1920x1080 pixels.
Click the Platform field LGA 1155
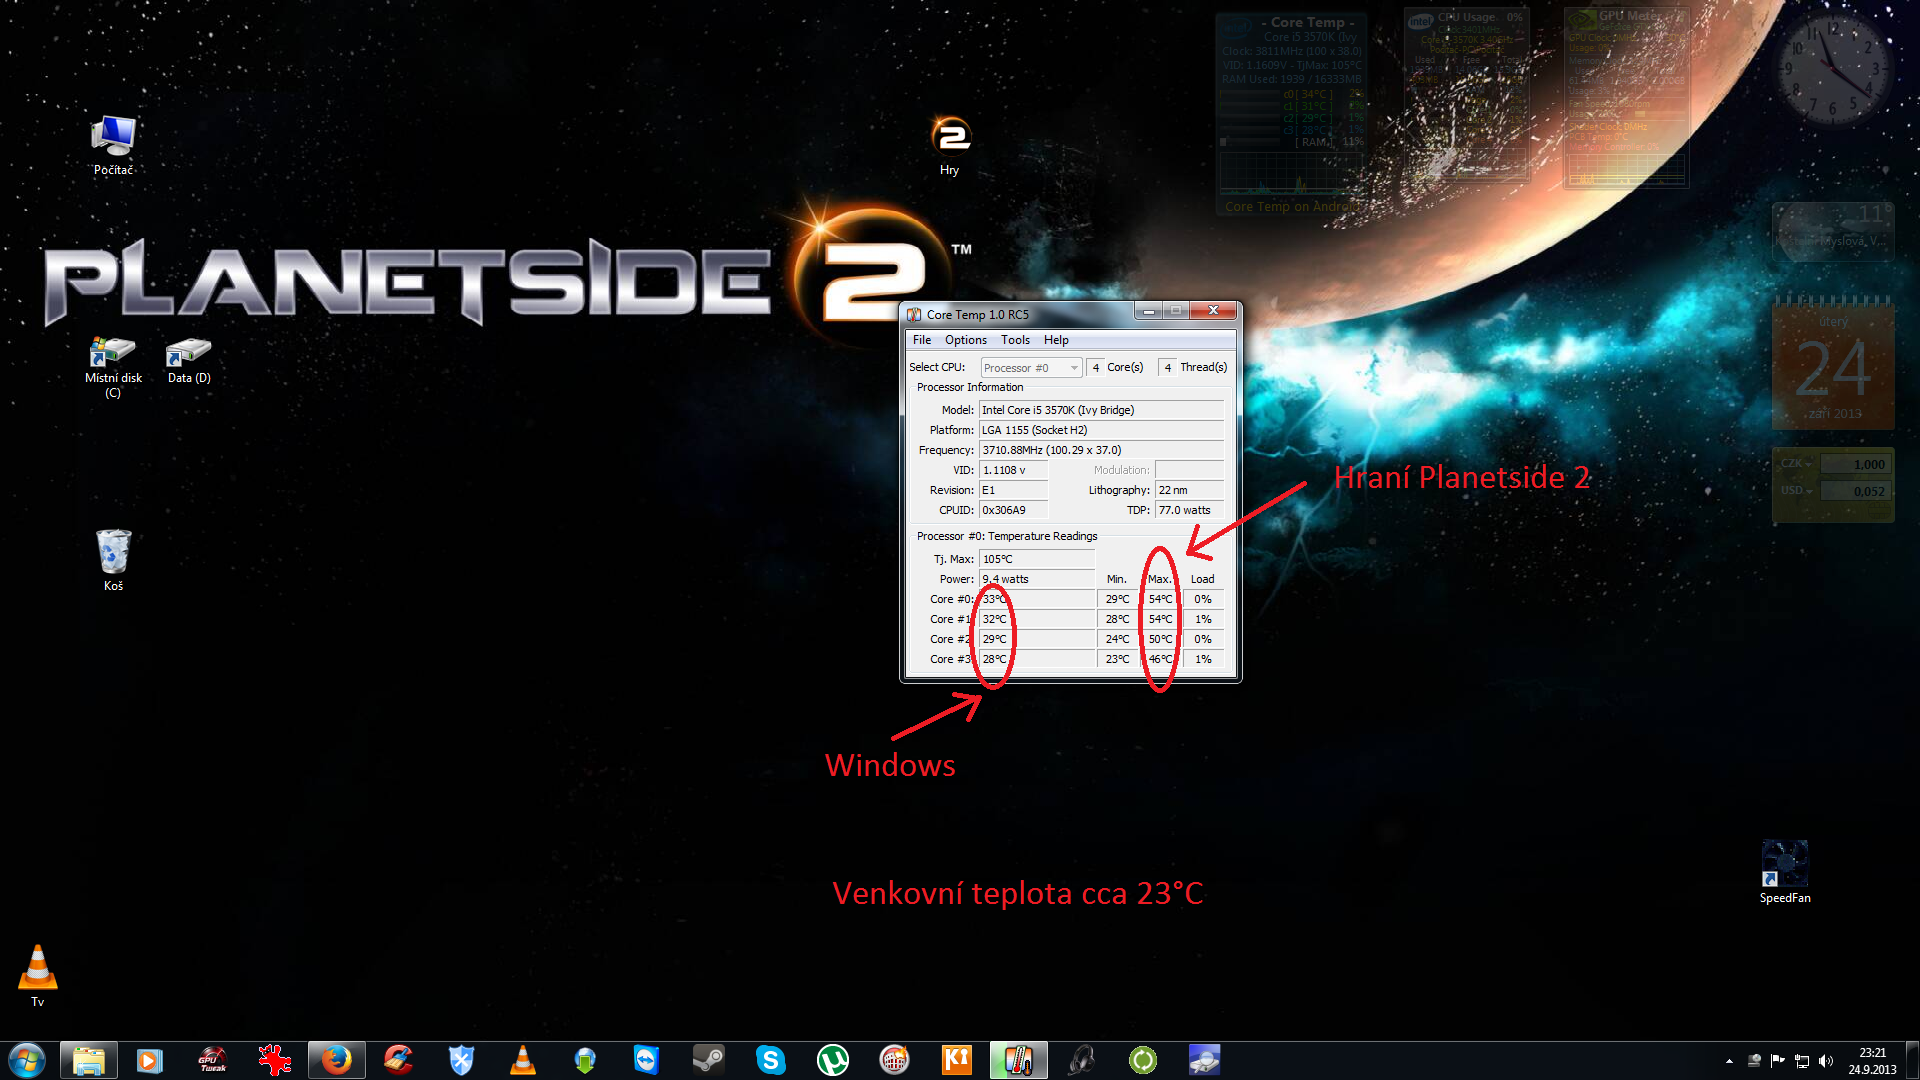coord(1102,430)
